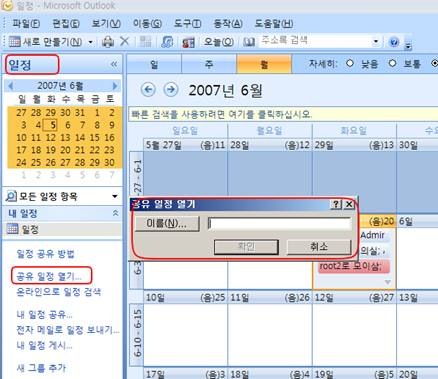The width and height of the screenshot is (438, 379).
Task: Click the 확인 button in dialog
Action: click(246, 247)
